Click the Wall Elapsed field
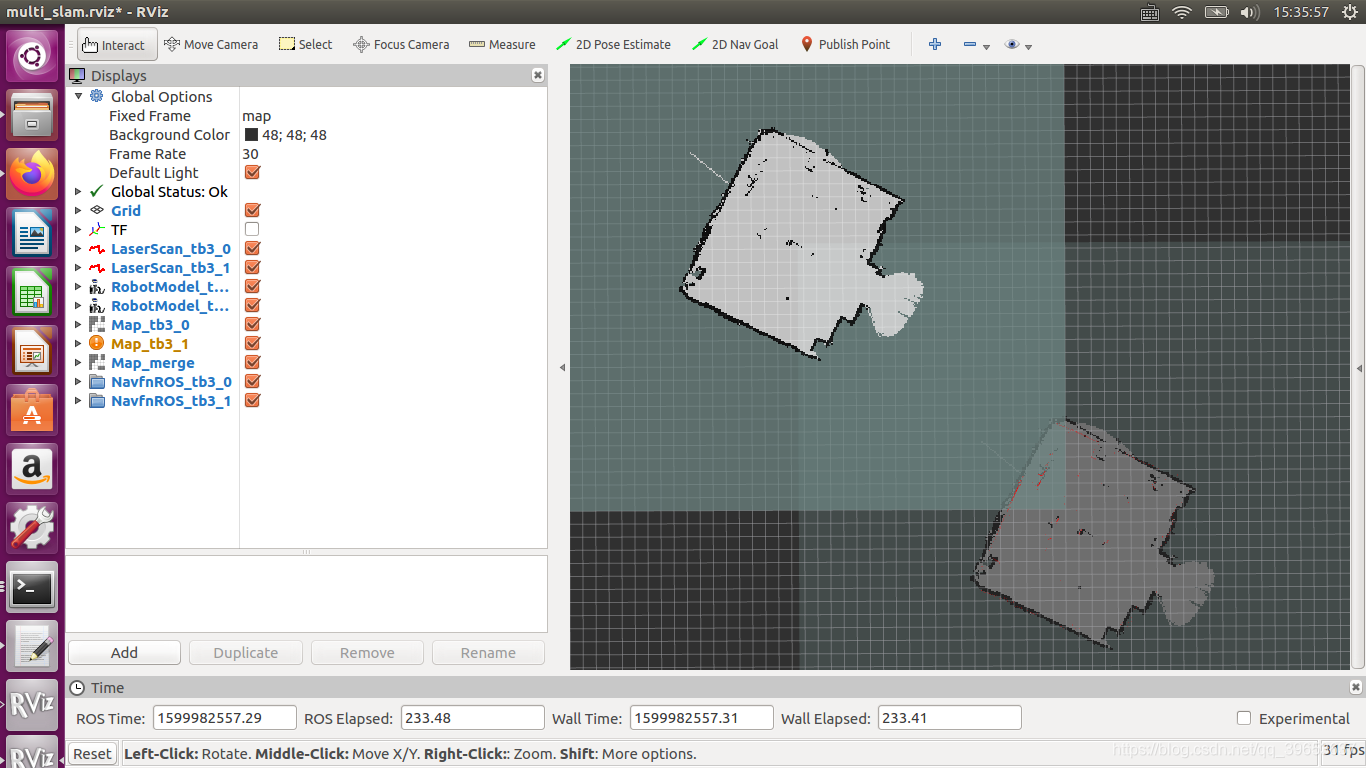 949,718
